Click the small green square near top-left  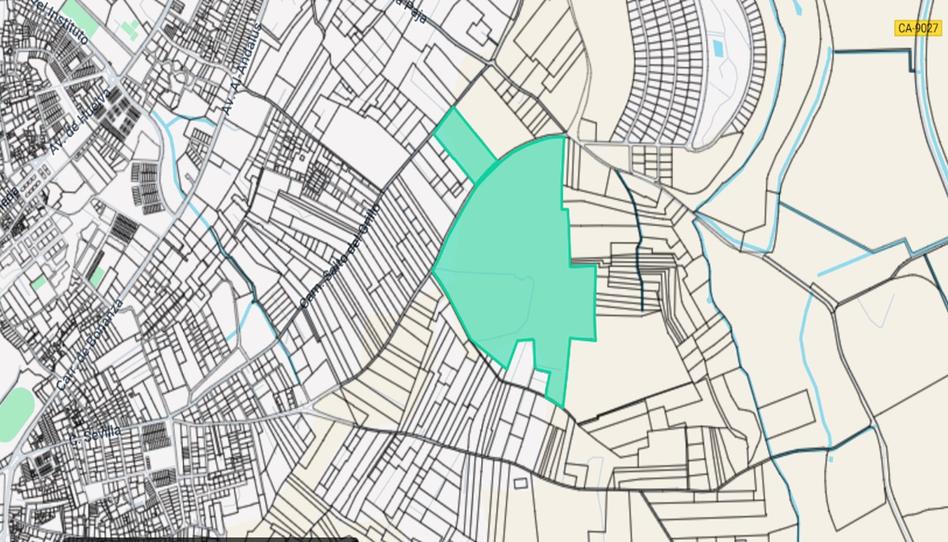point(130,29)
